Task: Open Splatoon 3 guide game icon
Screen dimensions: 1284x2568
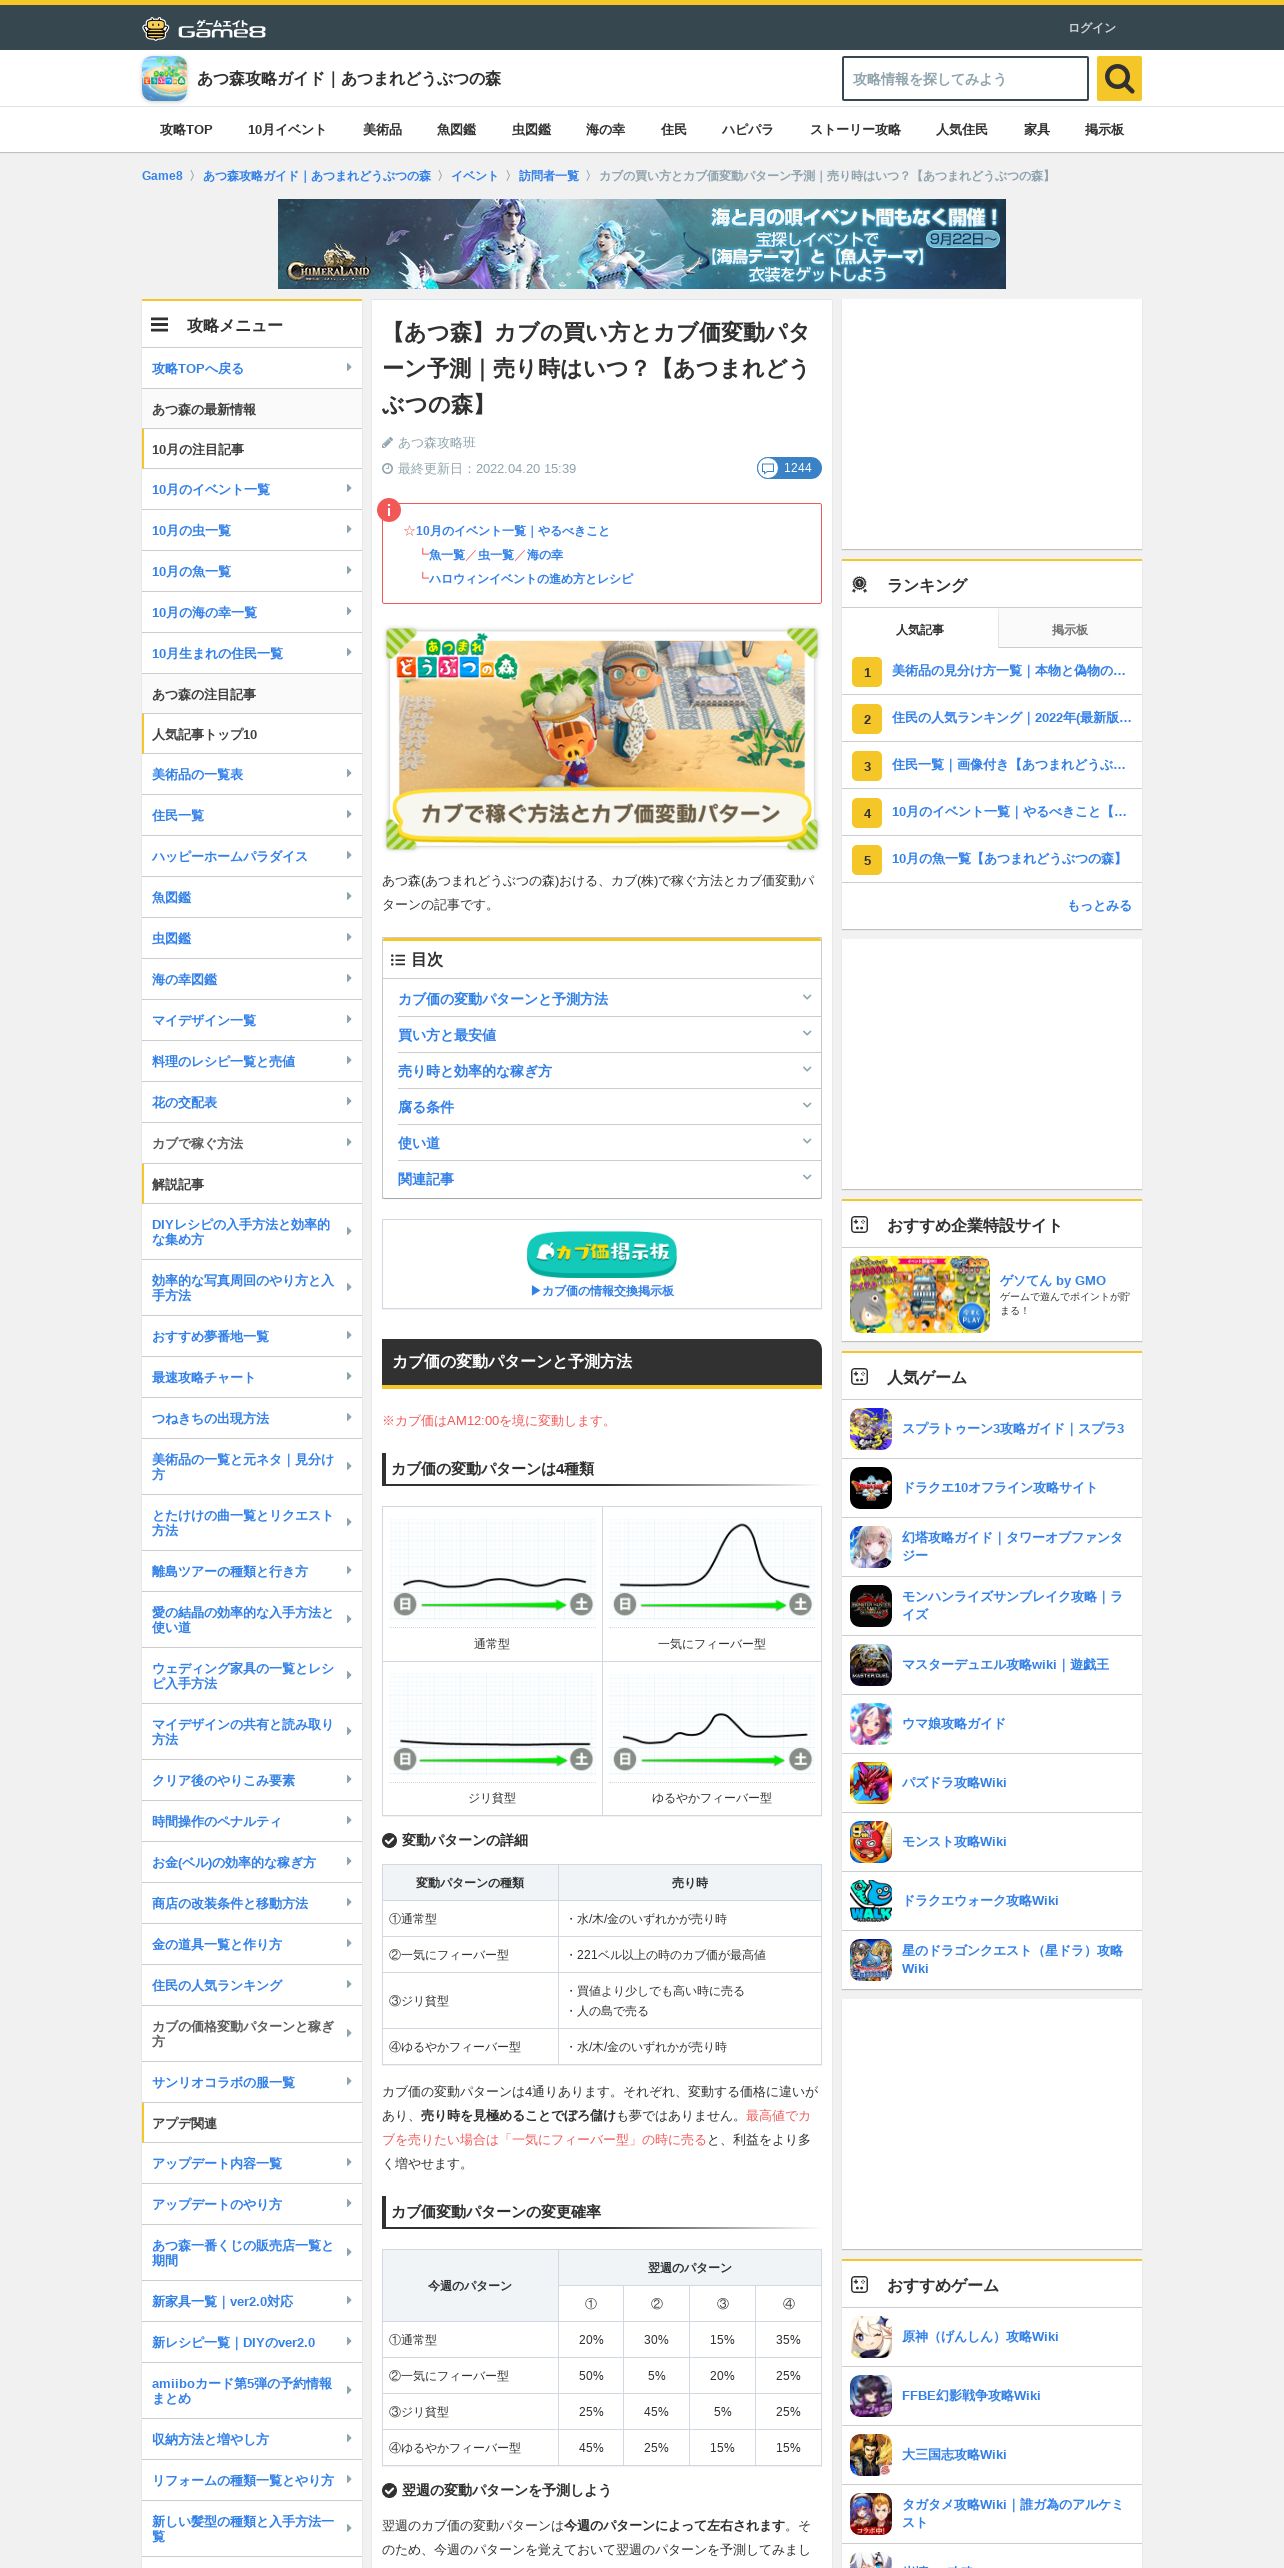Action: coord(871,1429)
